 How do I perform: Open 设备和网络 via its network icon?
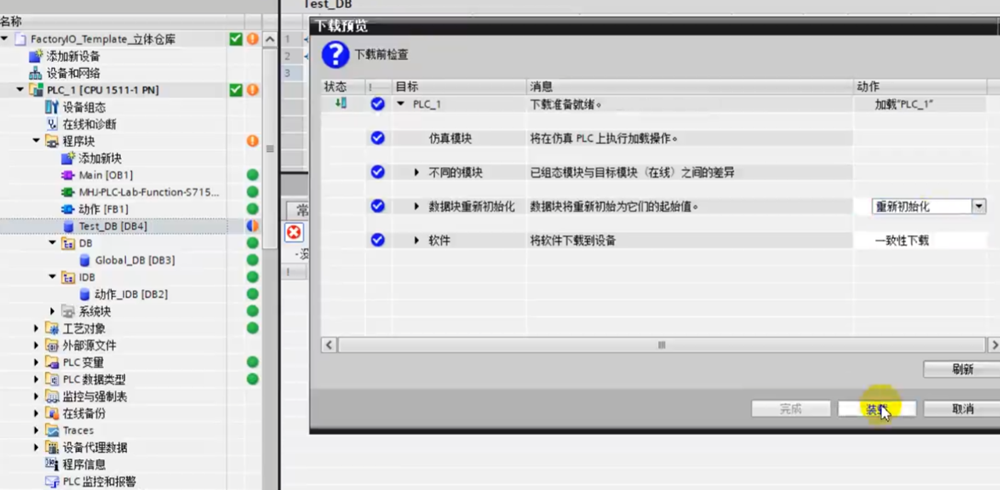click(37, 73)
